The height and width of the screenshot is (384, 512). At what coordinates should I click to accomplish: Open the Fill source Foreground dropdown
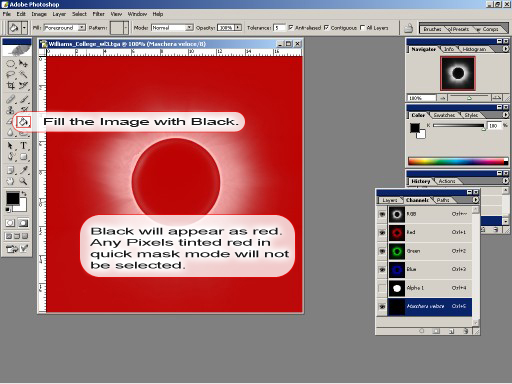tap(82, 28)
